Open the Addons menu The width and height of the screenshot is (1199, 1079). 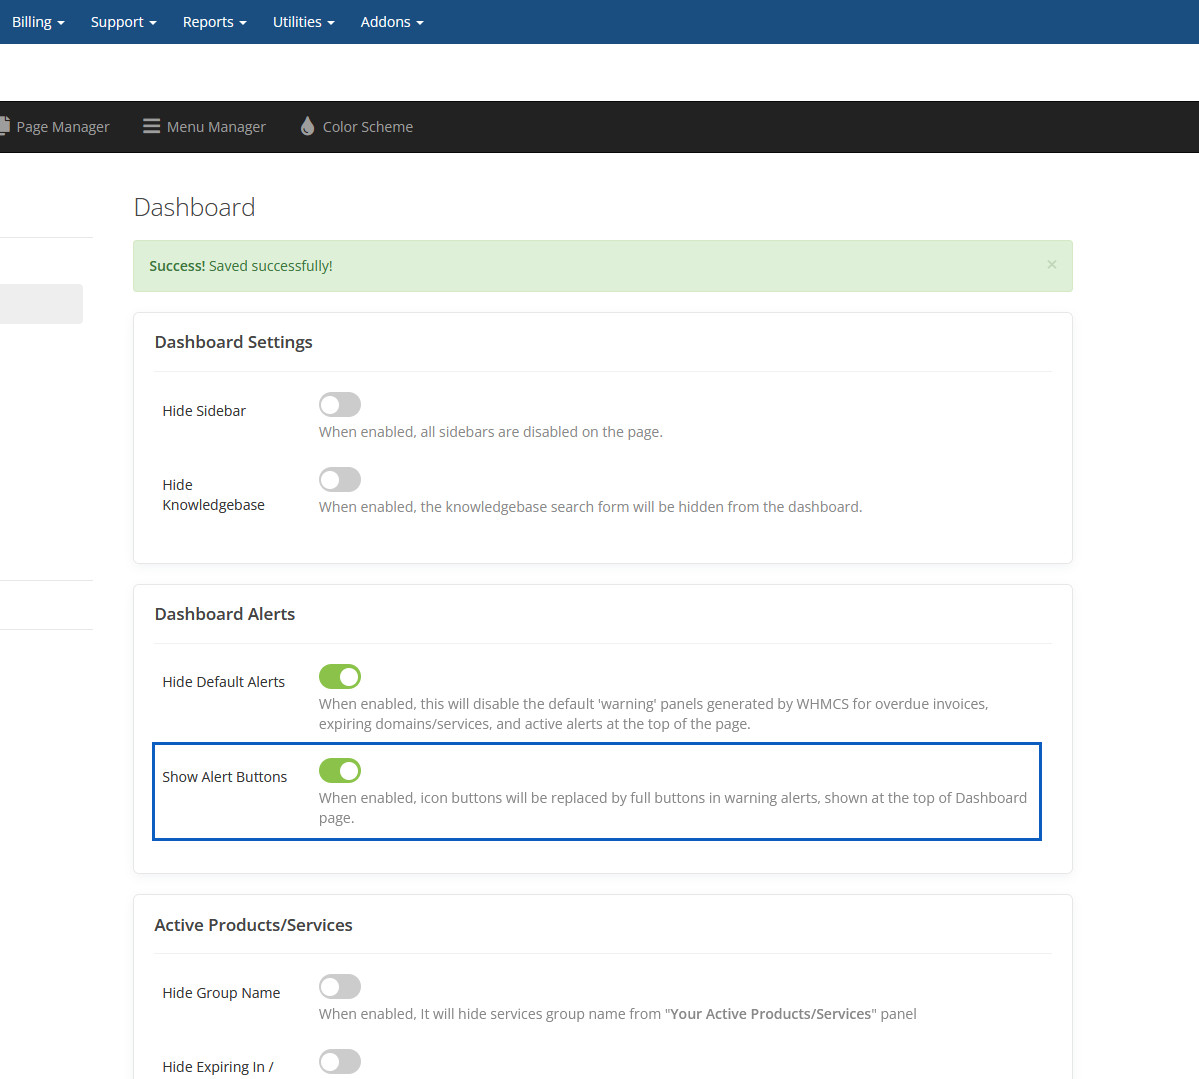(x=391, y=22)
